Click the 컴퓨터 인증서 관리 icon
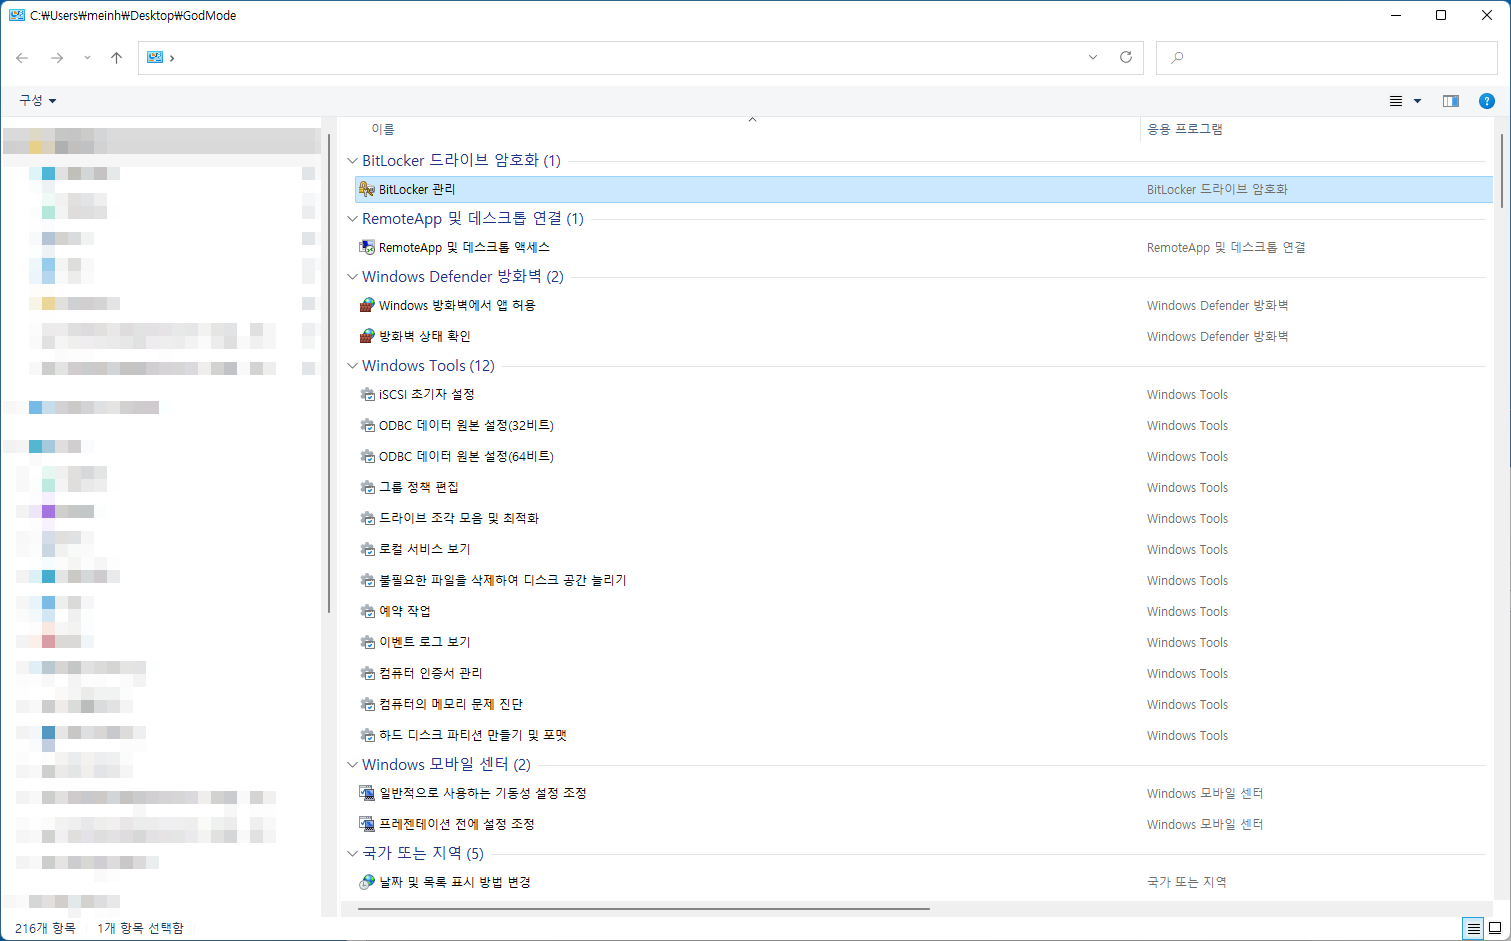This screenshot has width=1511, height=941. tap(367, 673)
